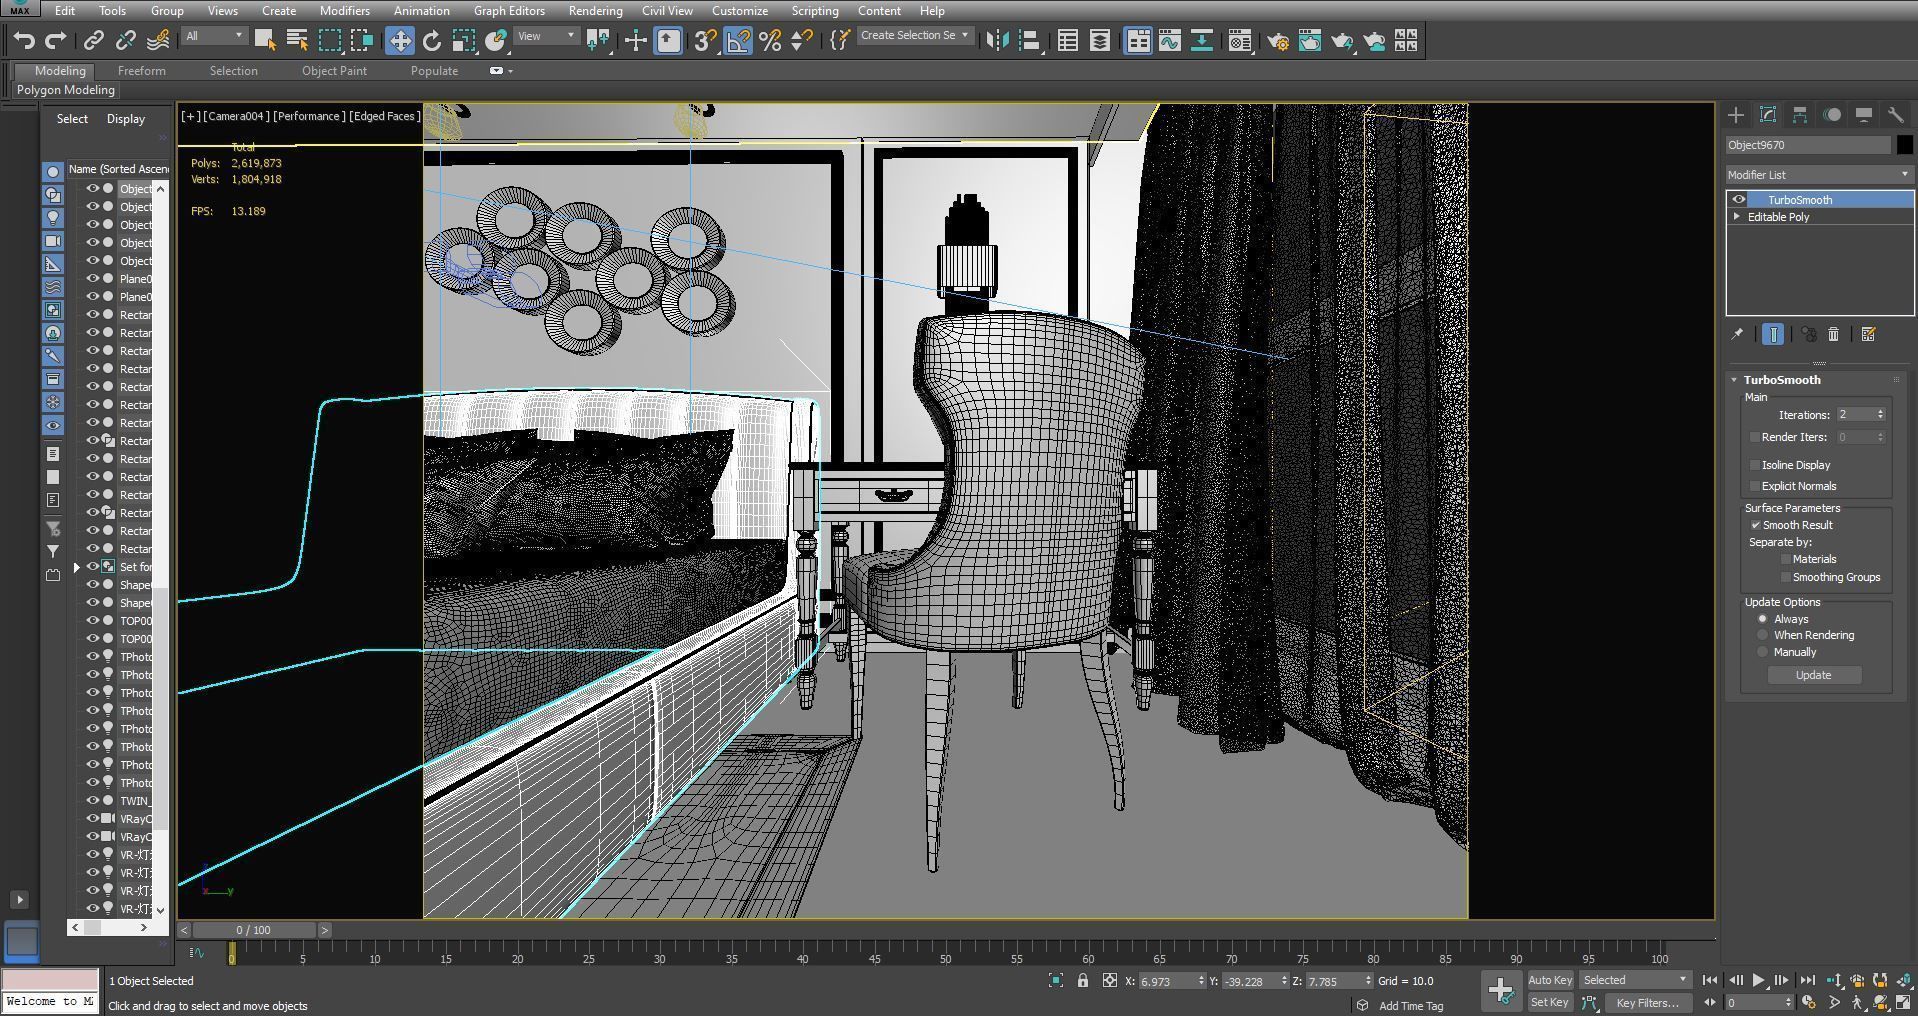1918x1016 pixels.
Task: Open the Display command panel tab
Action: (1864, 114)
